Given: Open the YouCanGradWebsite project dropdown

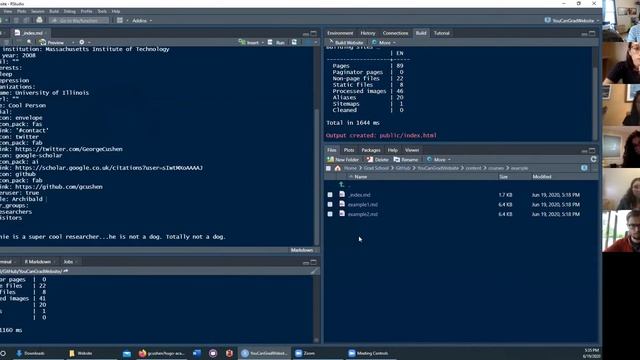Looking at the screenshot, I should 572,20.
